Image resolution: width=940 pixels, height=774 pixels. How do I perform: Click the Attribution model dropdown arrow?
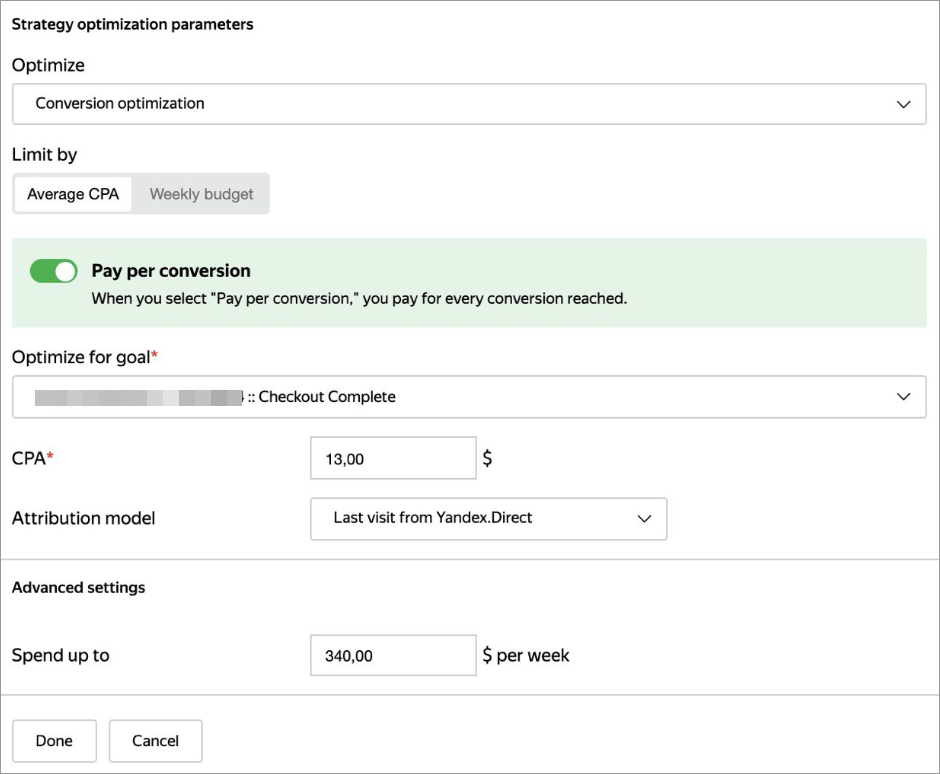click(644, 519)
